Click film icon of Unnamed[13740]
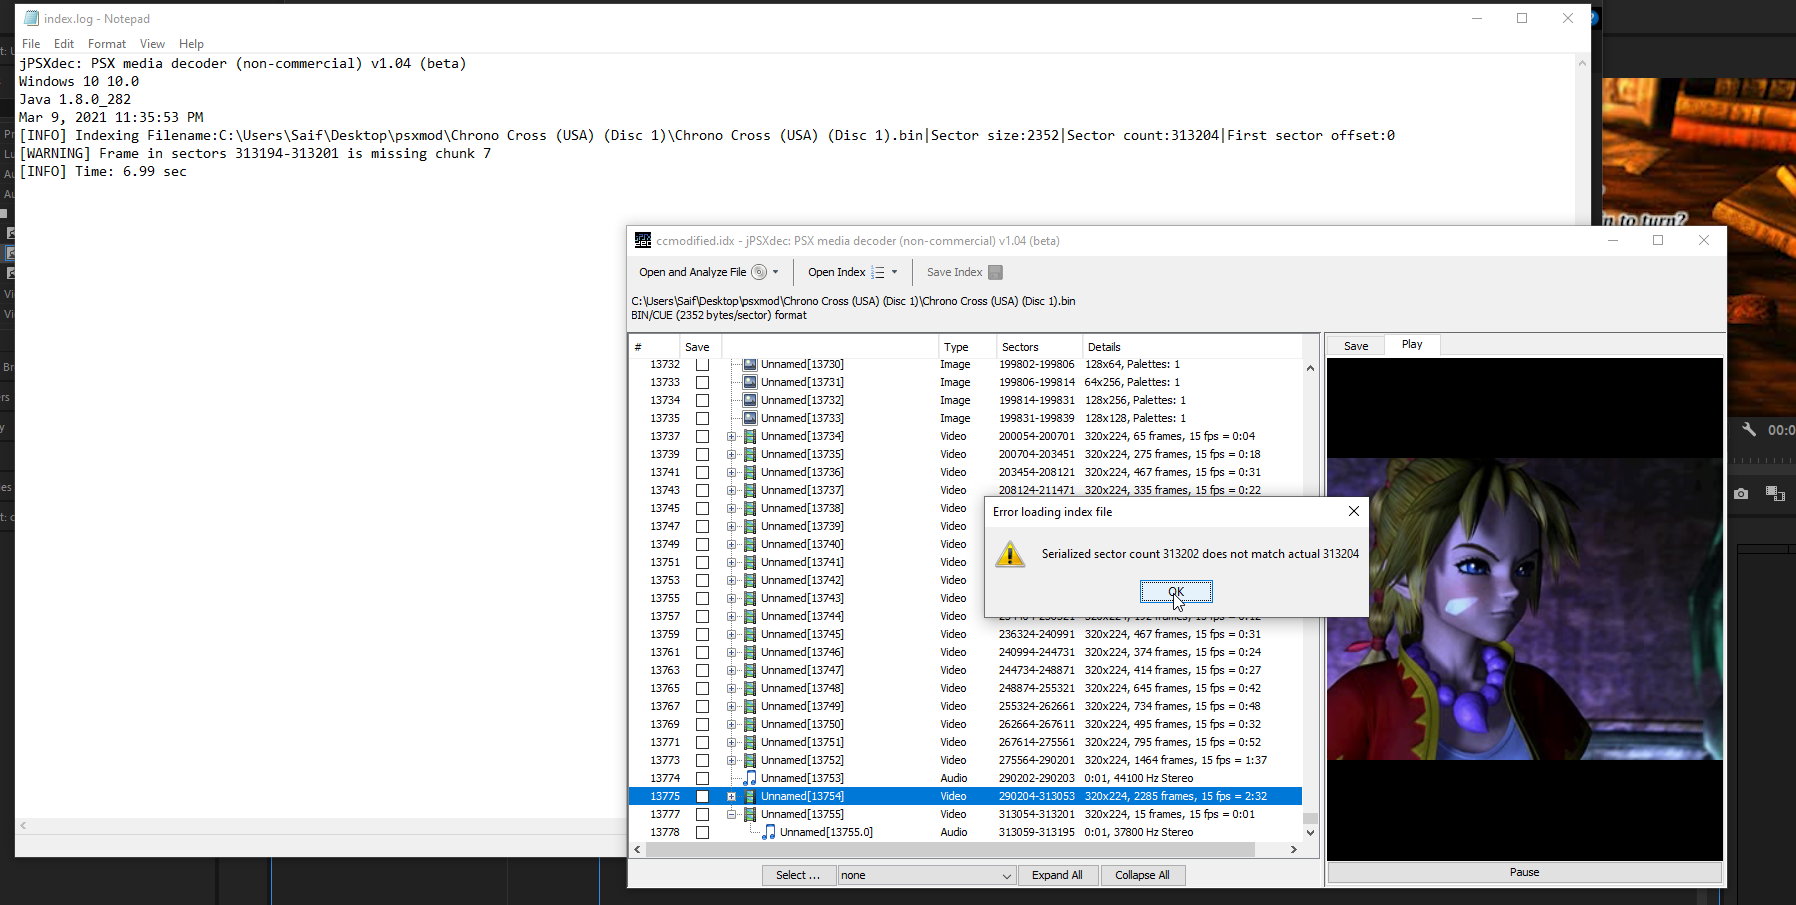 point(750,544)
